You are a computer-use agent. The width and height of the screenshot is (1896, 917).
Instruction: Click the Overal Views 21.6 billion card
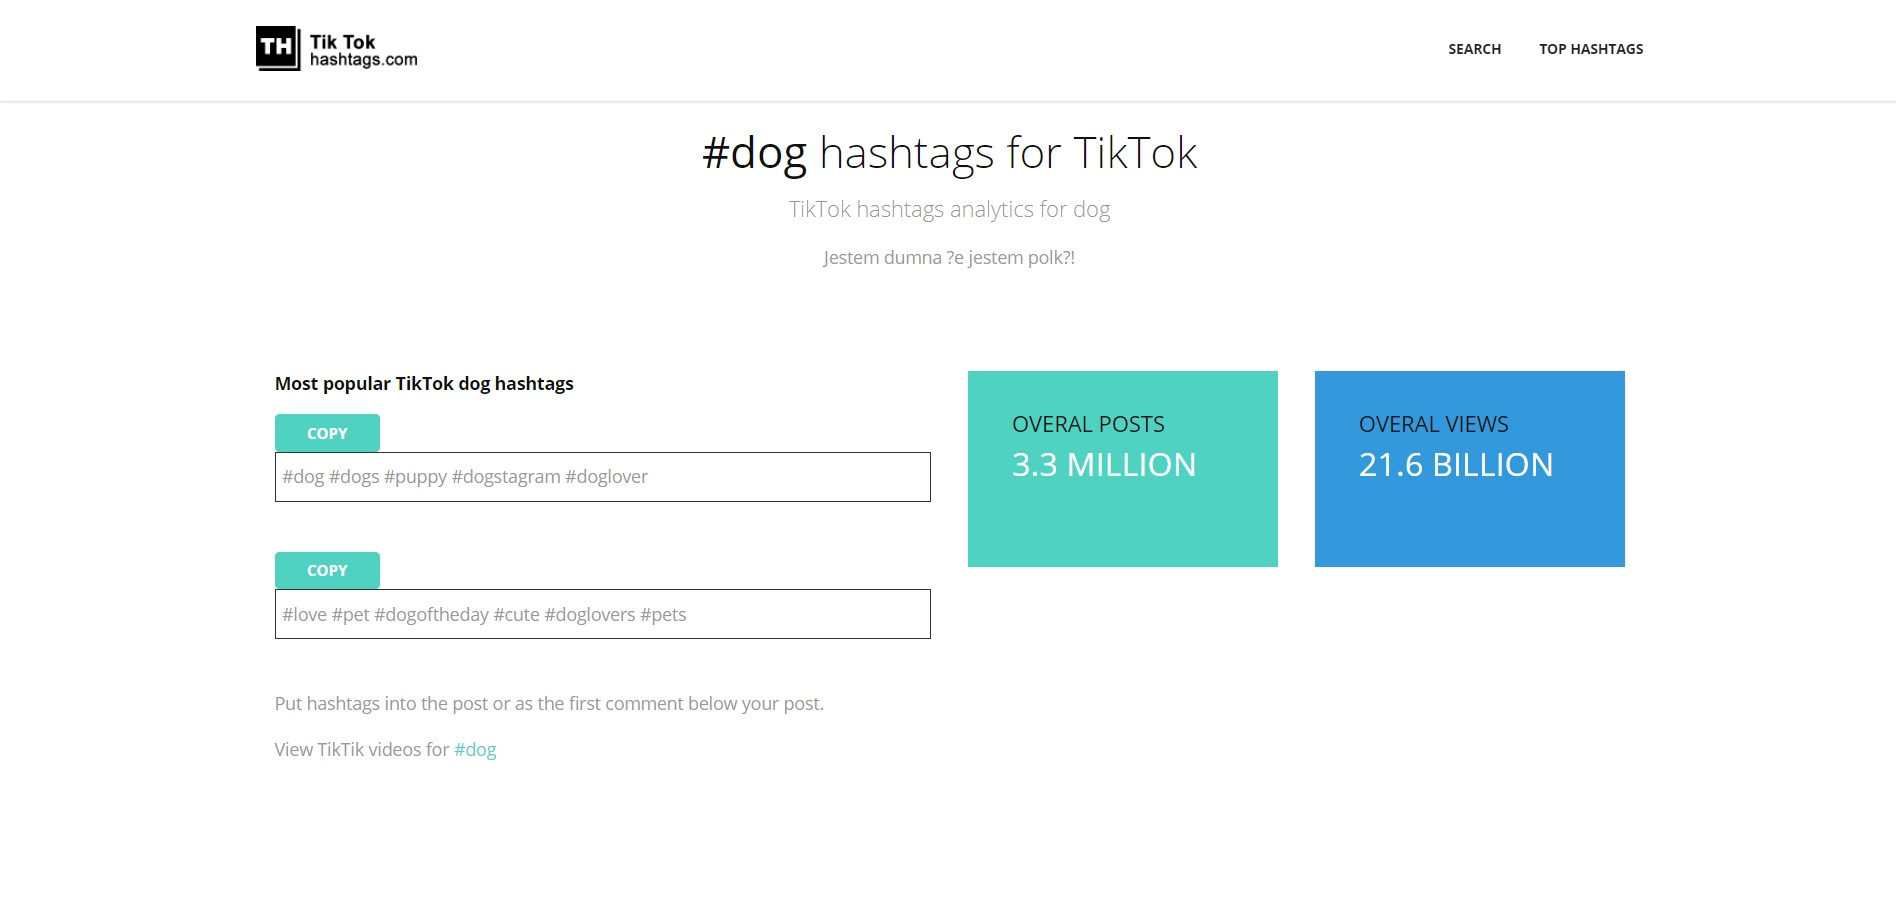pos(1470,469)
